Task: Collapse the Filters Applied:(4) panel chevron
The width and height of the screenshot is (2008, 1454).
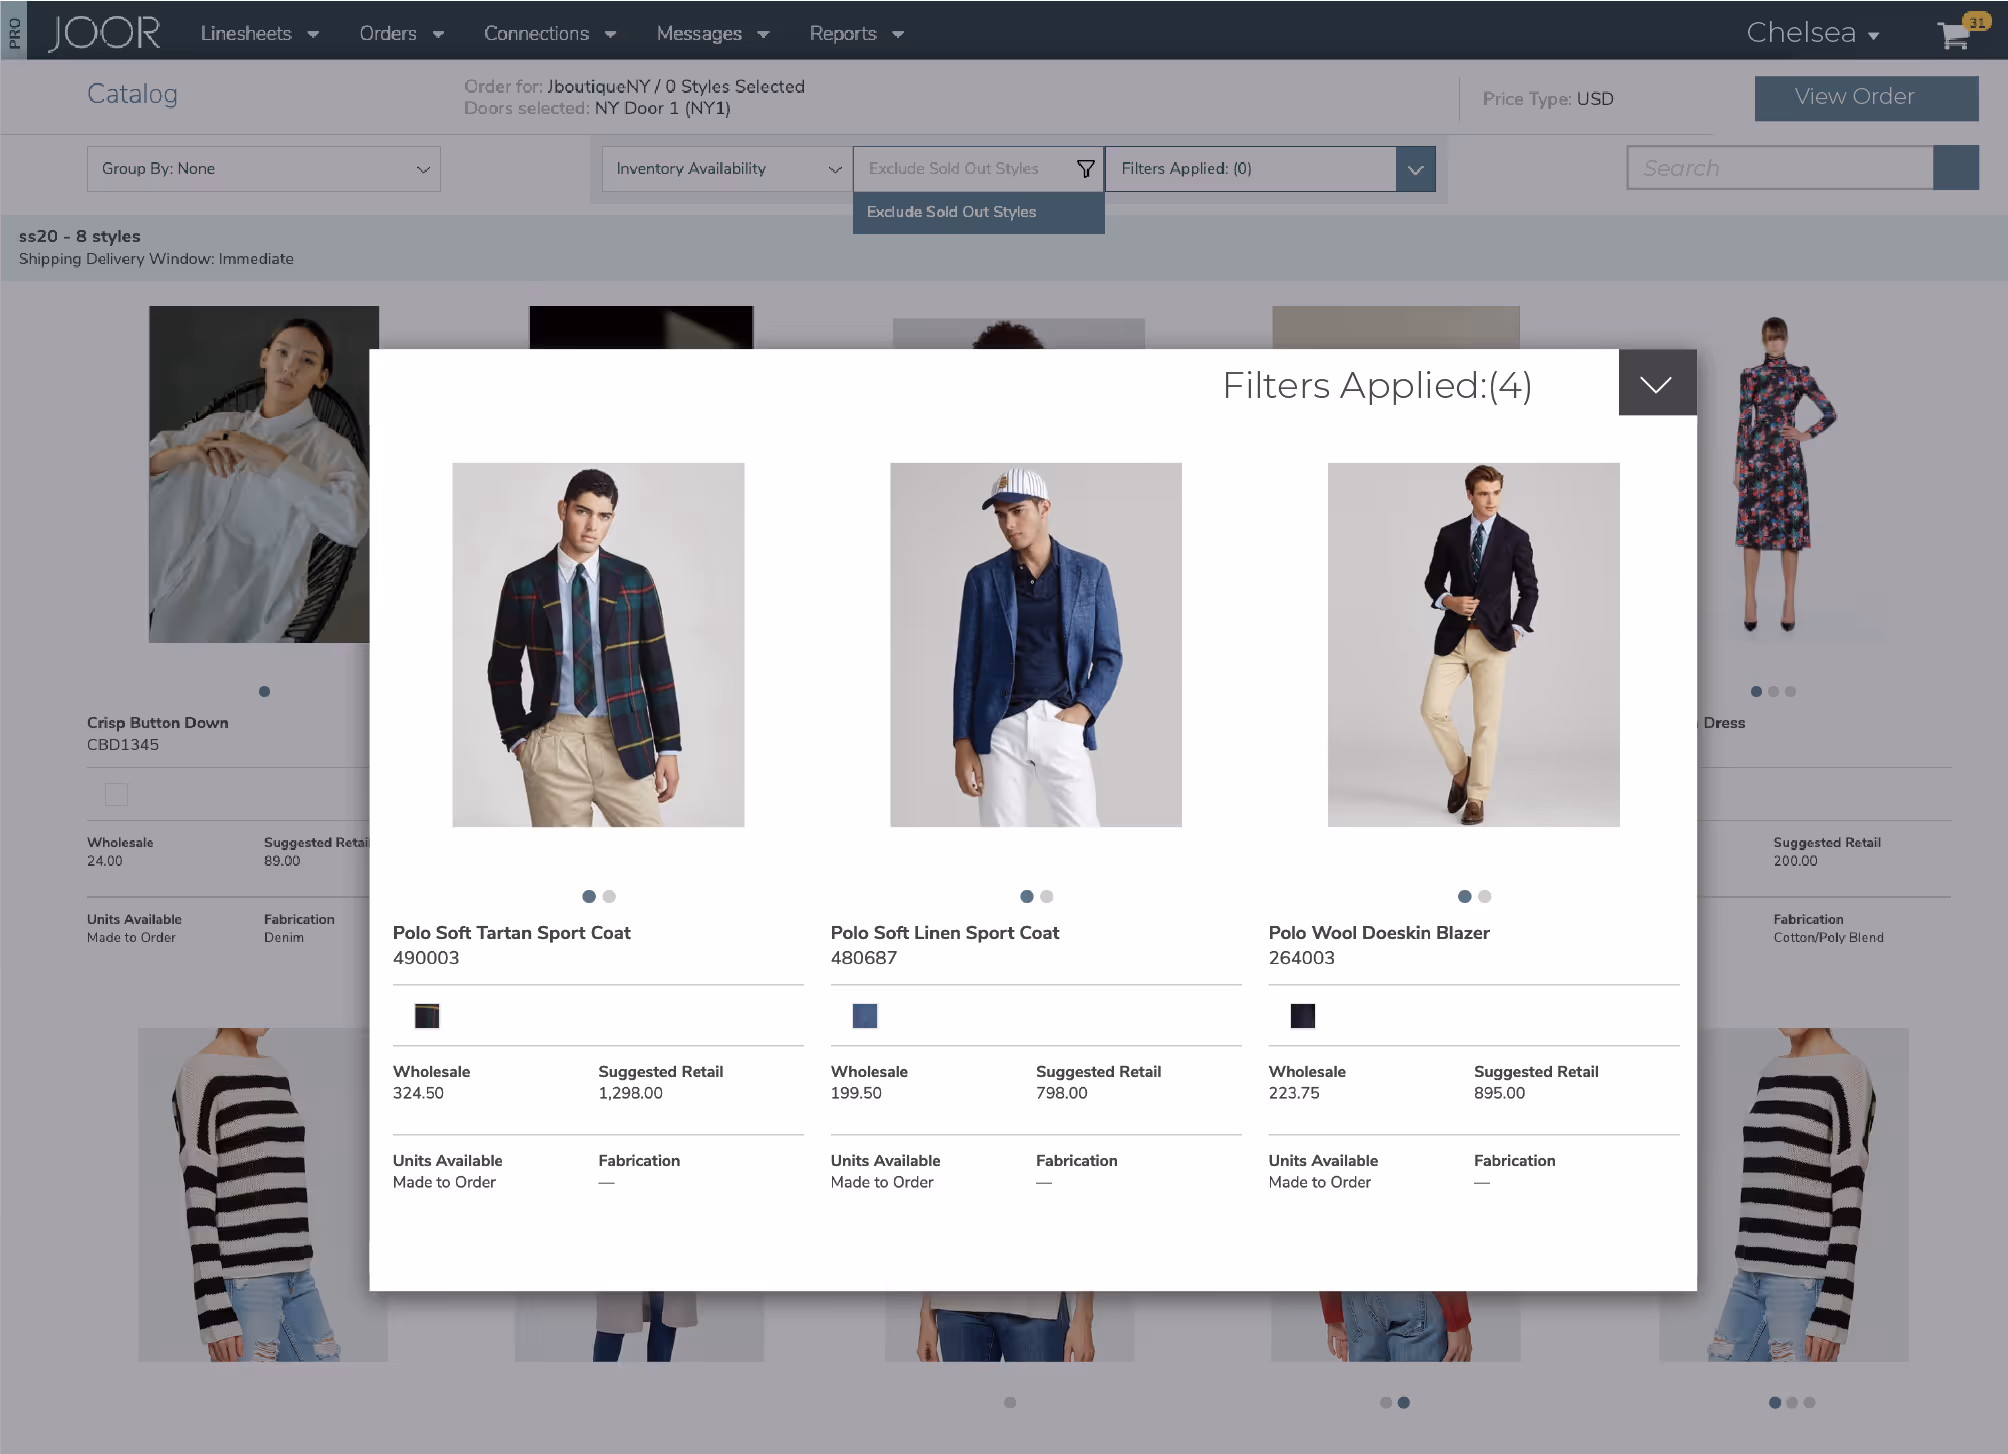Action: click(x=1657, y=383)
